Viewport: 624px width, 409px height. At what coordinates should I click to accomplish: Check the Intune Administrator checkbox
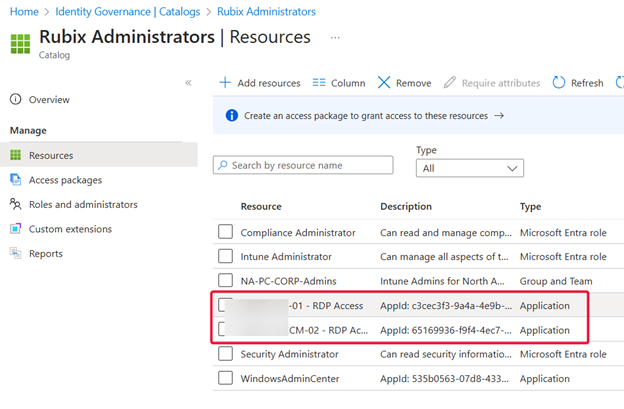(x=225, y=256)
